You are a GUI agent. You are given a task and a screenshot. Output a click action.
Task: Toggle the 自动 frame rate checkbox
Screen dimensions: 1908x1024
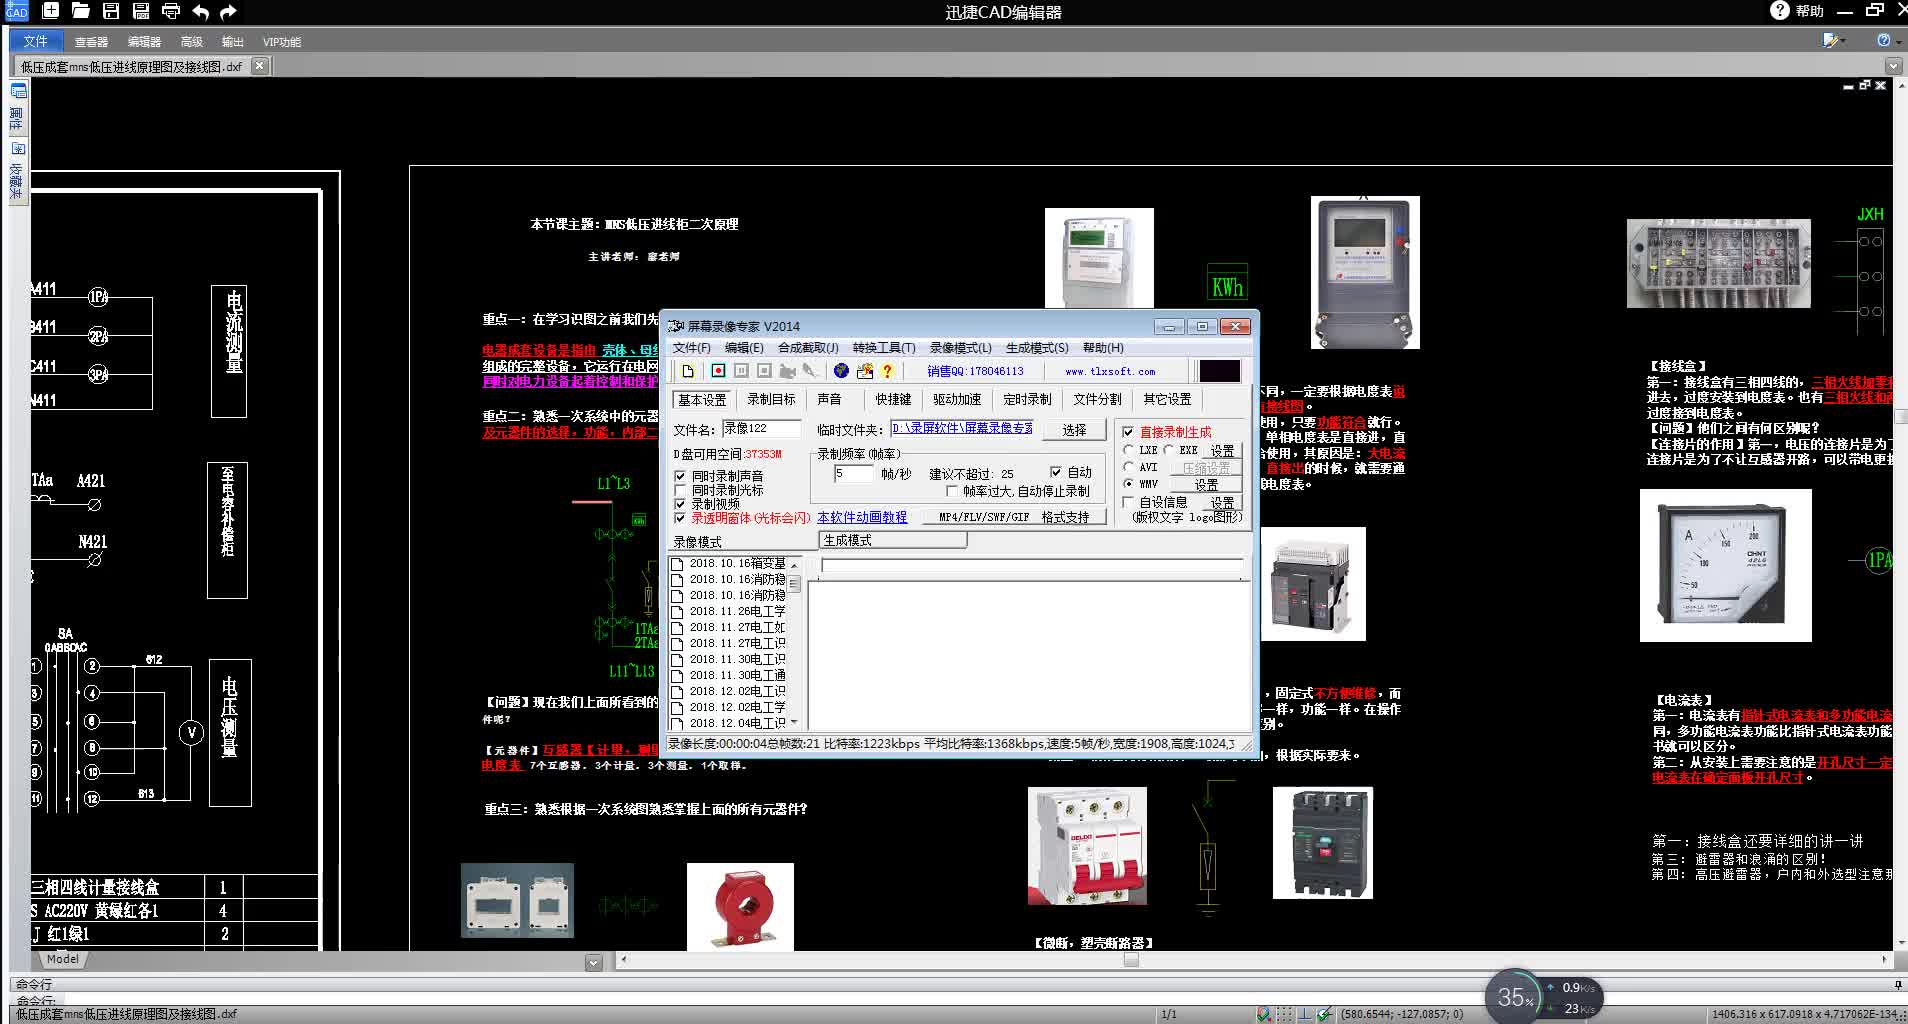pyautogui.click(x=1055, y=472)
